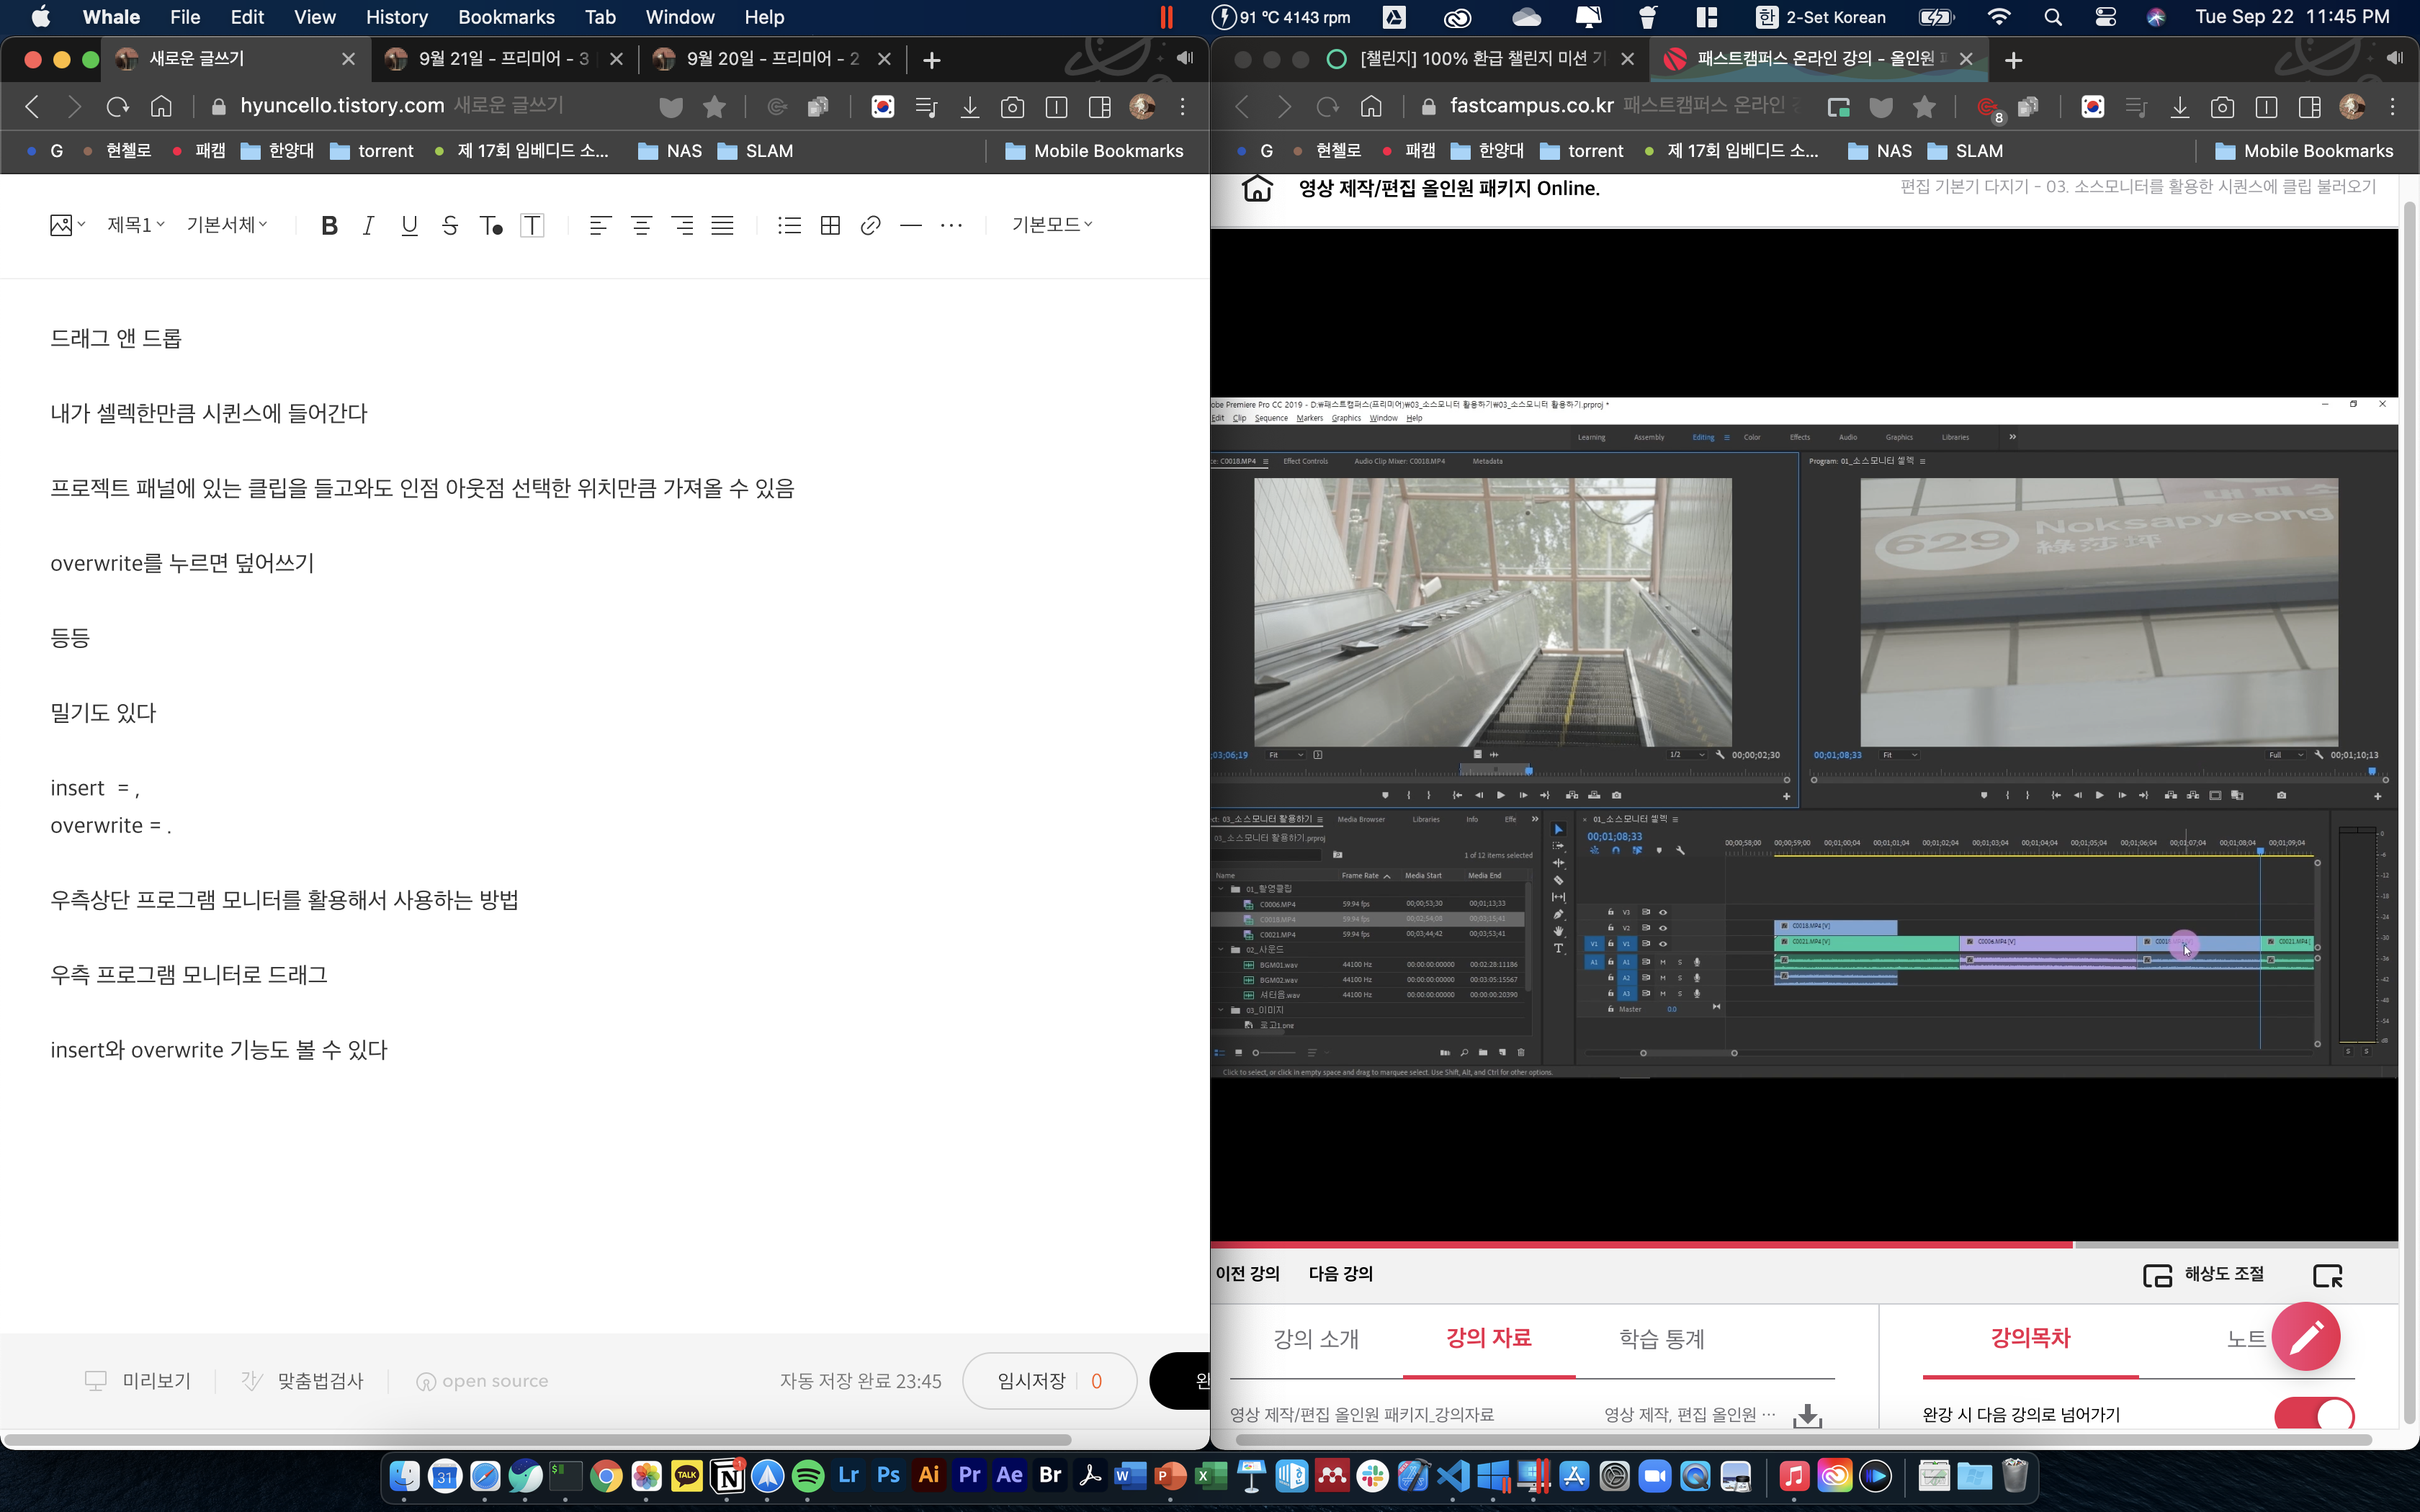Toggle bold formatting in editor toolbar
The height and width of the screenshot is (1512, 2420).
point(329,226)
